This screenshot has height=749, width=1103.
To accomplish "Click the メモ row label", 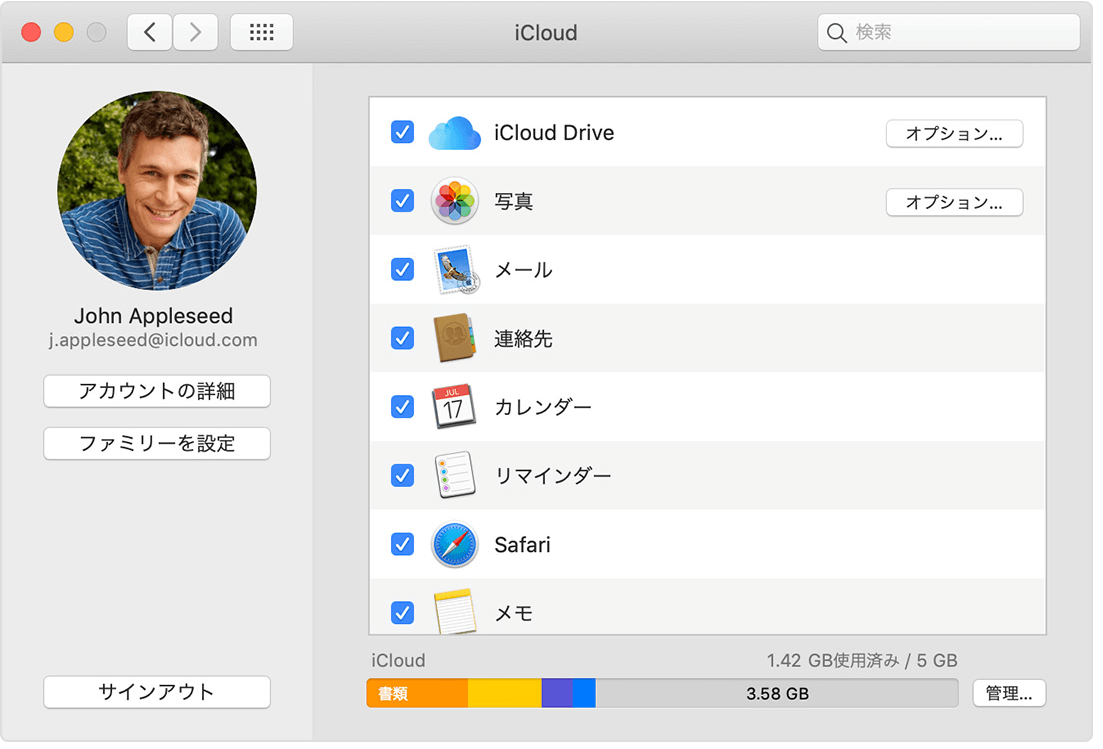I will point(514,613).
